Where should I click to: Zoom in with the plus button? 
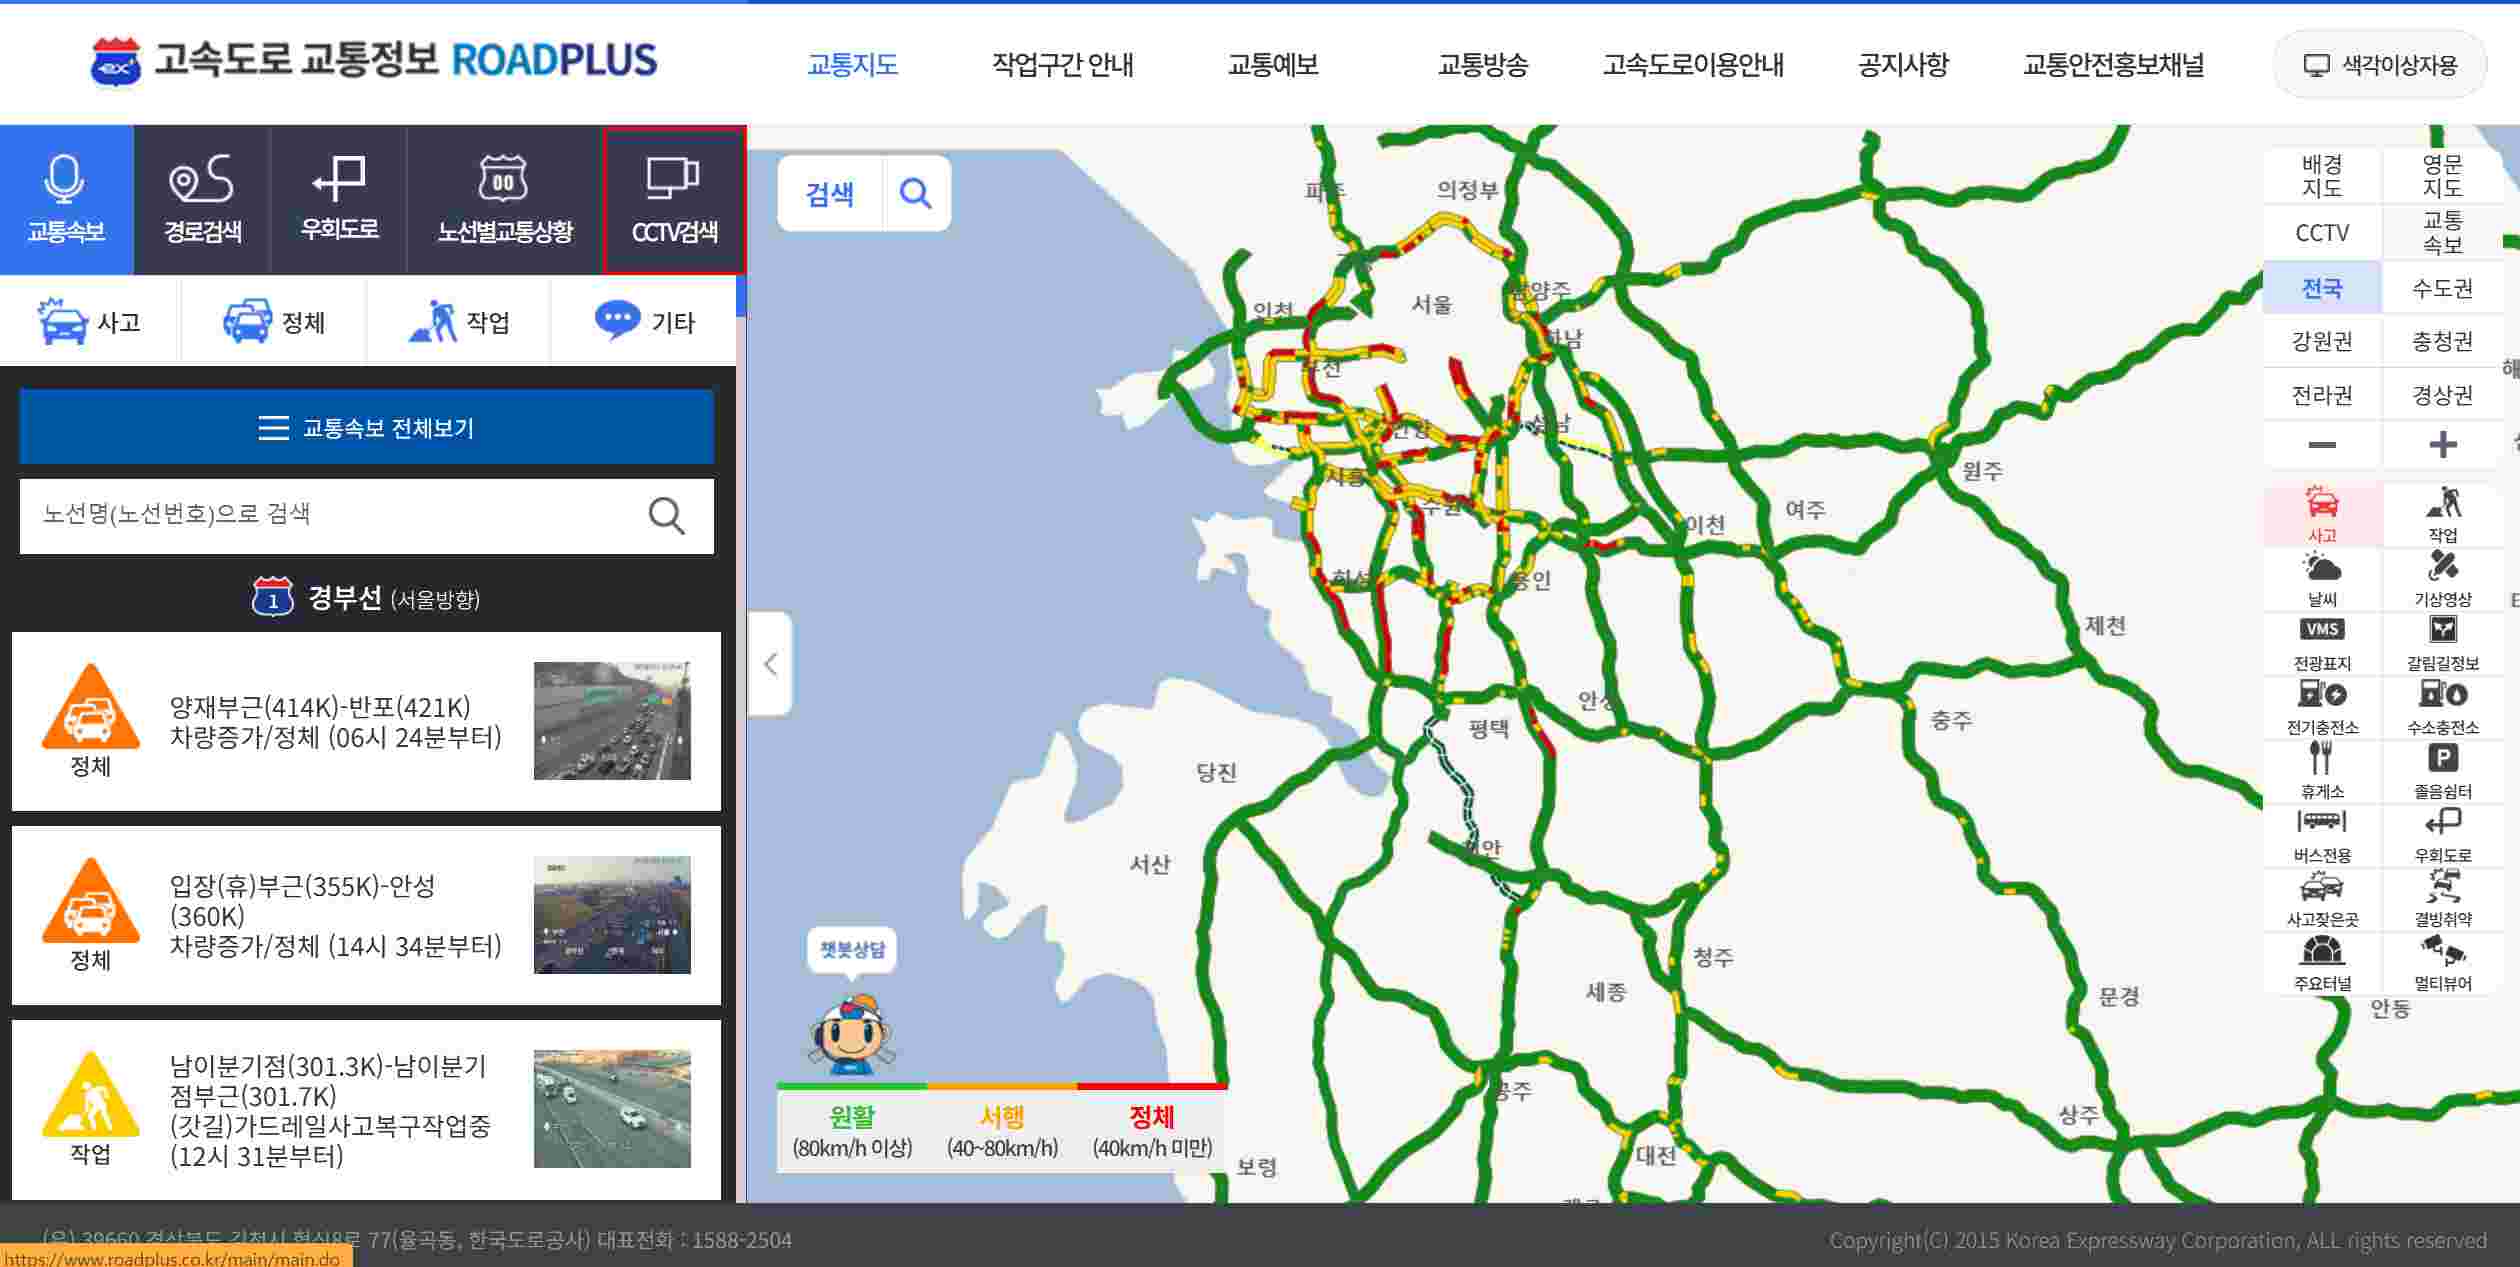coord(2442,444)
